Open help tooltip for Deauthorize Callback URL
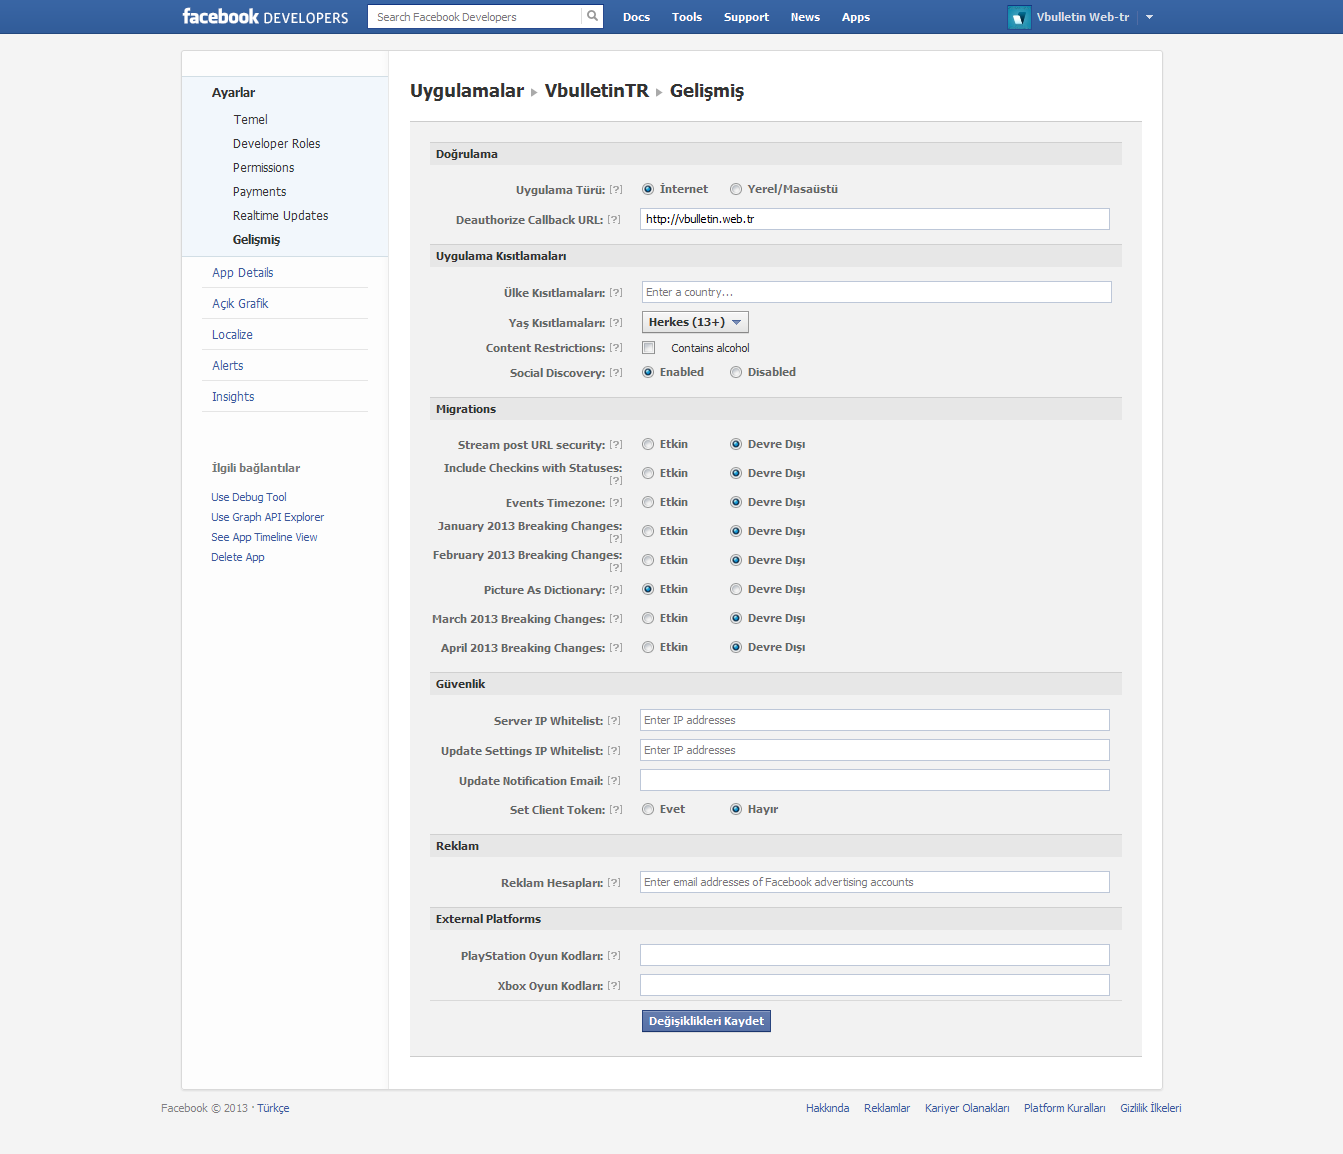This screenshot has width=1343, height=1154. (614, 220)
